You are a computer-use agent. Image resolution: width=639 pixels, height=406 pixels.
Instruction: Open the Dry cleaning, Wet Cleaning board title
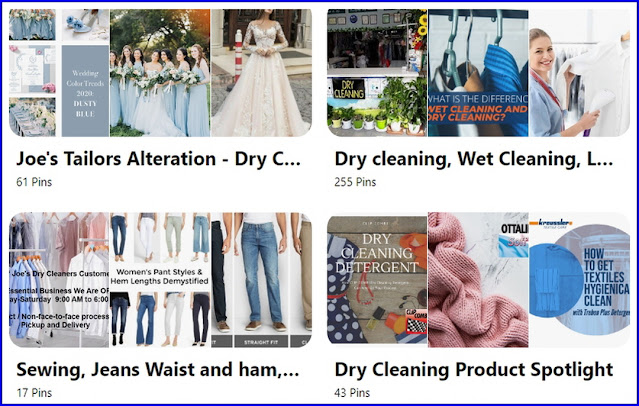[x=474, y=159]
